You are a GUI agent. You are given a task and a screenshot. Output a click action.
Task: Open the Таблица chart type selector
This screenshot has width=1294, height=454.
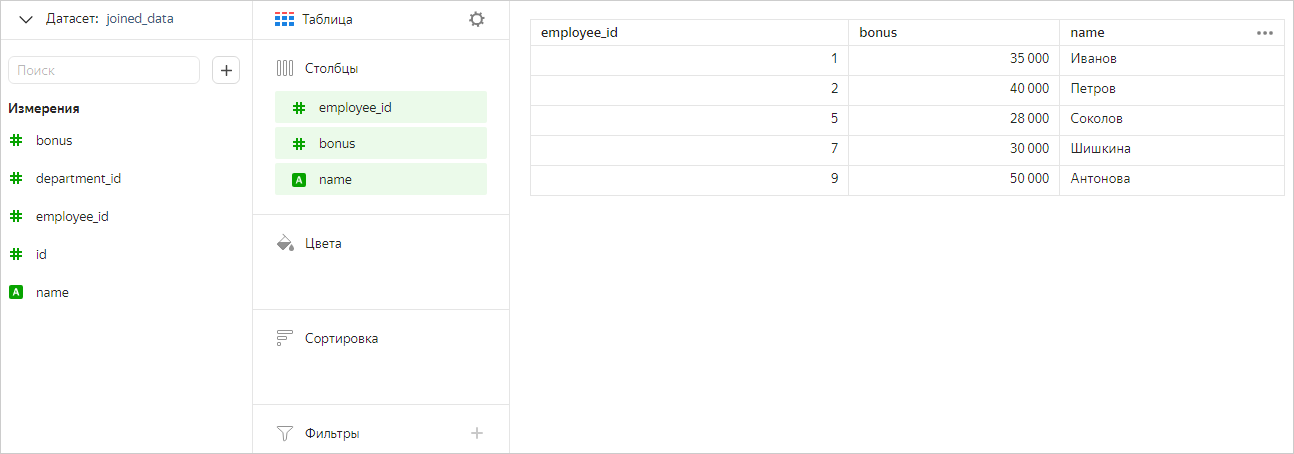click(x=314, y=19)
